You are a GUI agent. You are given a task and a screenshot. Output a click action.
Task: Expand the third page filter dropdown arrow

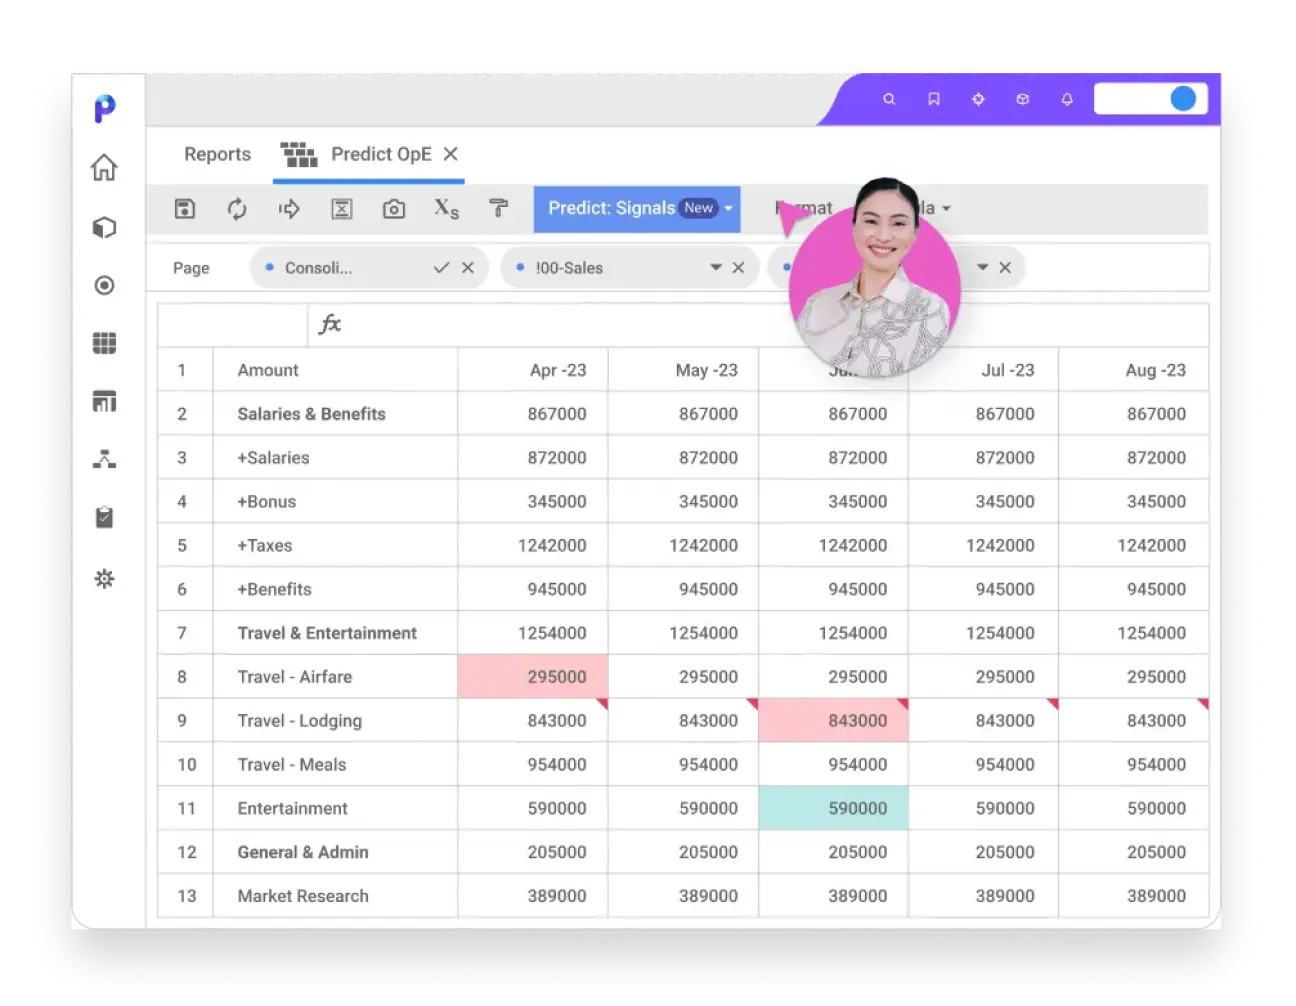pyautogui.click(x=982, y=268)
